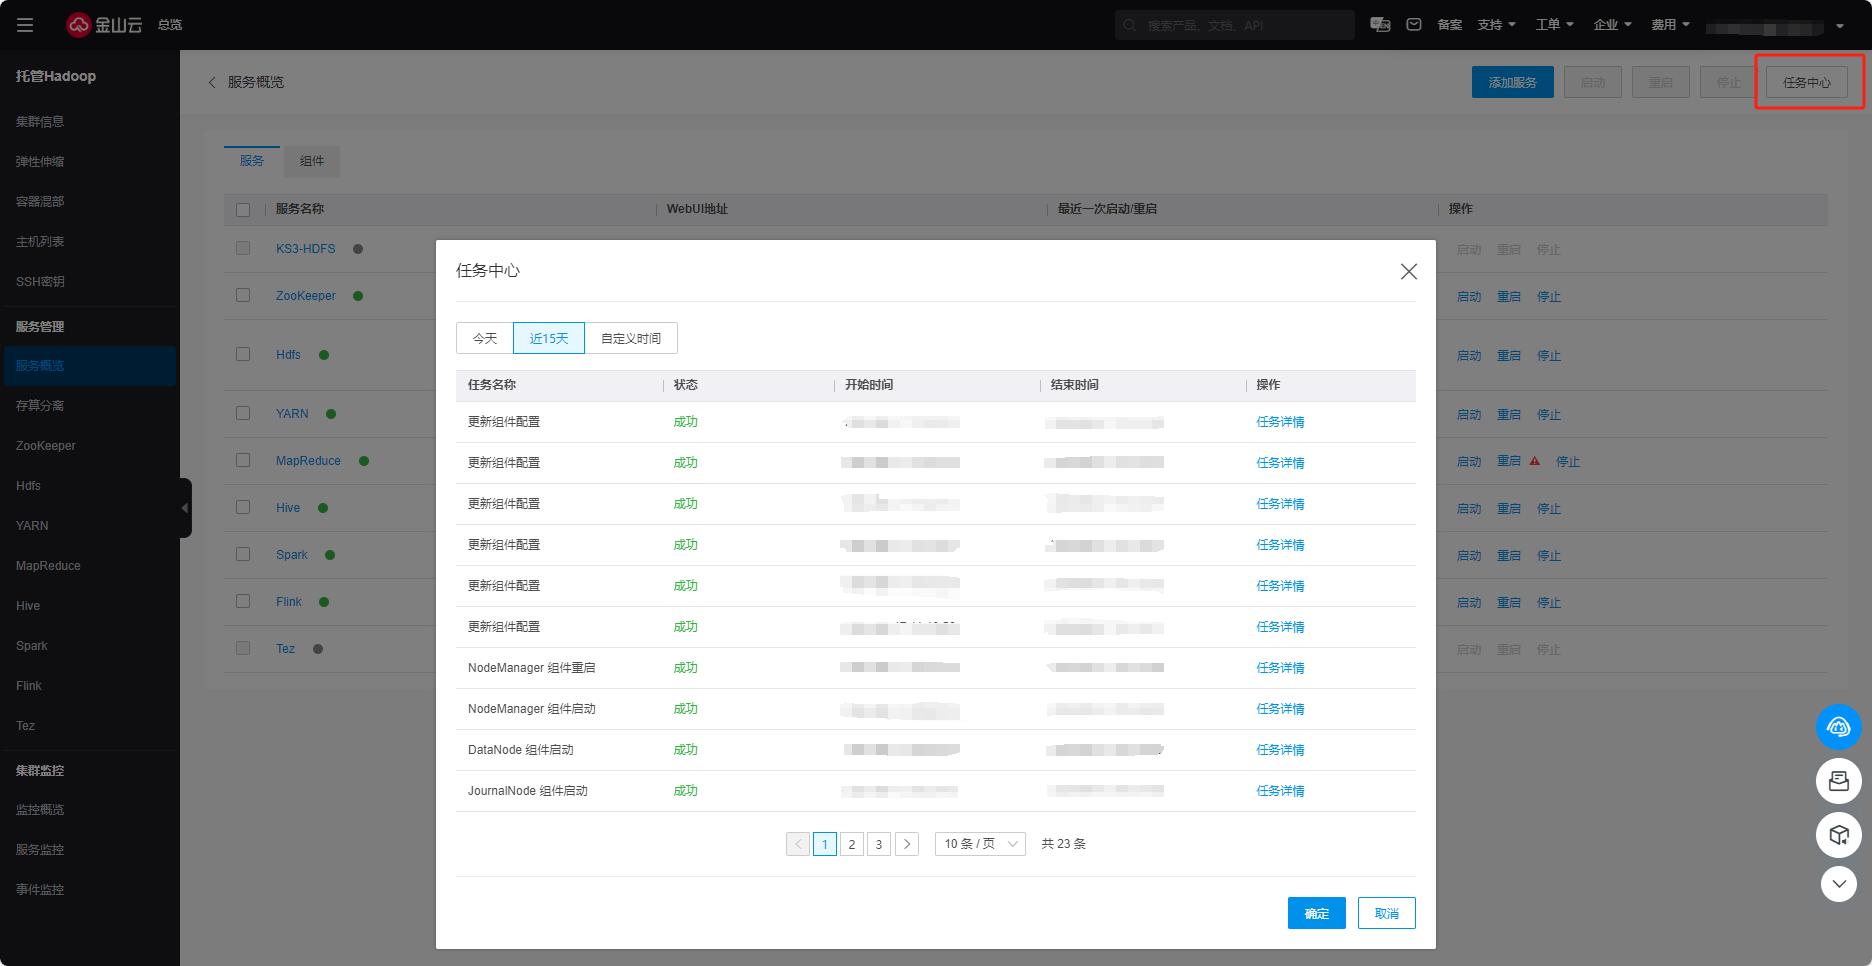Image resolution: width=1872 pixels, height=966 pixels.
Task: Open the cloud assistant floating icon
Action: [1838, 727]
